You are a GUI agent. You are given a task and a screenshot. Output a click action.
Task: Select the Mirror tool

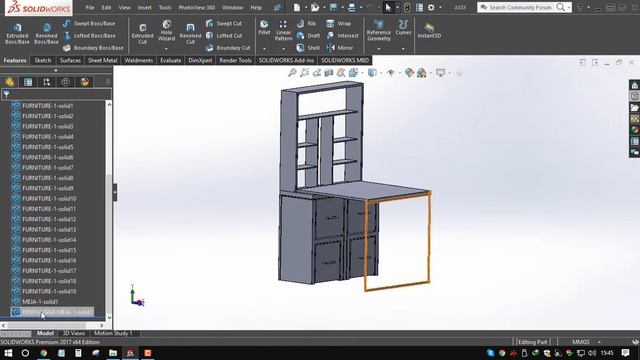tap(340, 48)
